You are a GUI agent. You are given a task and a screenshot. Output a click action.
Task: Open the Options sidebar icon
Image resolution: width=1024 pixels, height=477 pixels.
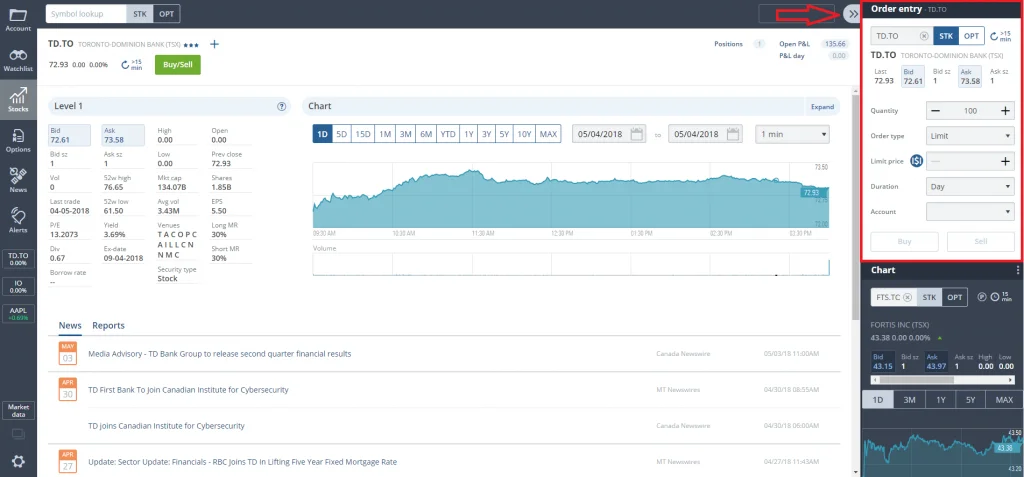[18, 139]
